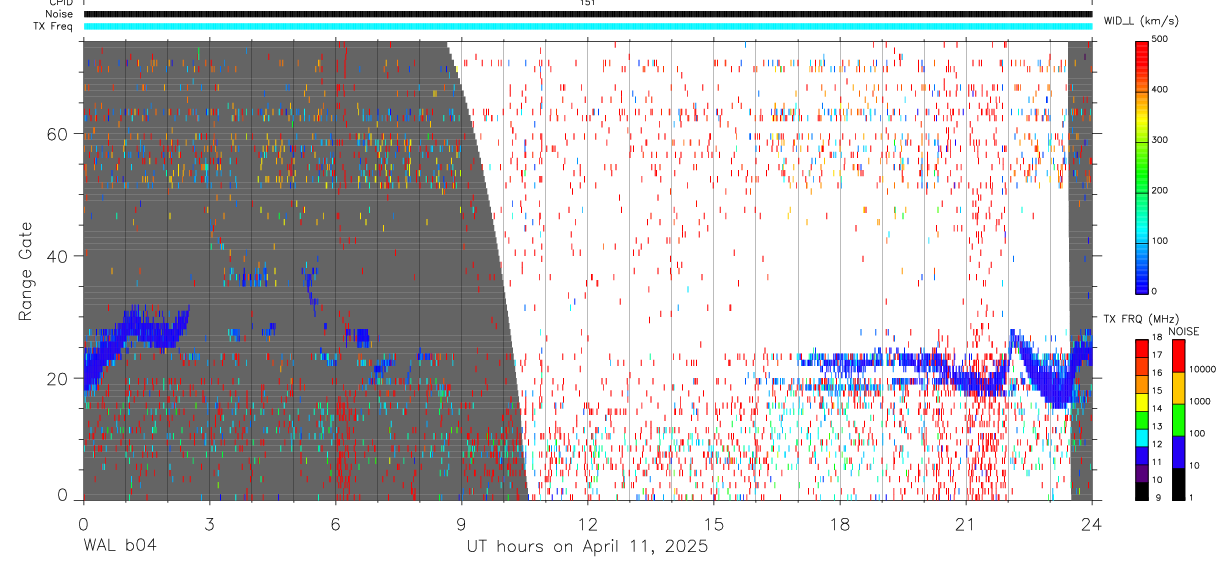The image size is (1228, 567).
Task: Click the cyan 12–13 MHz swatch in TX FRQ legend
Action: pos(1141,437)
